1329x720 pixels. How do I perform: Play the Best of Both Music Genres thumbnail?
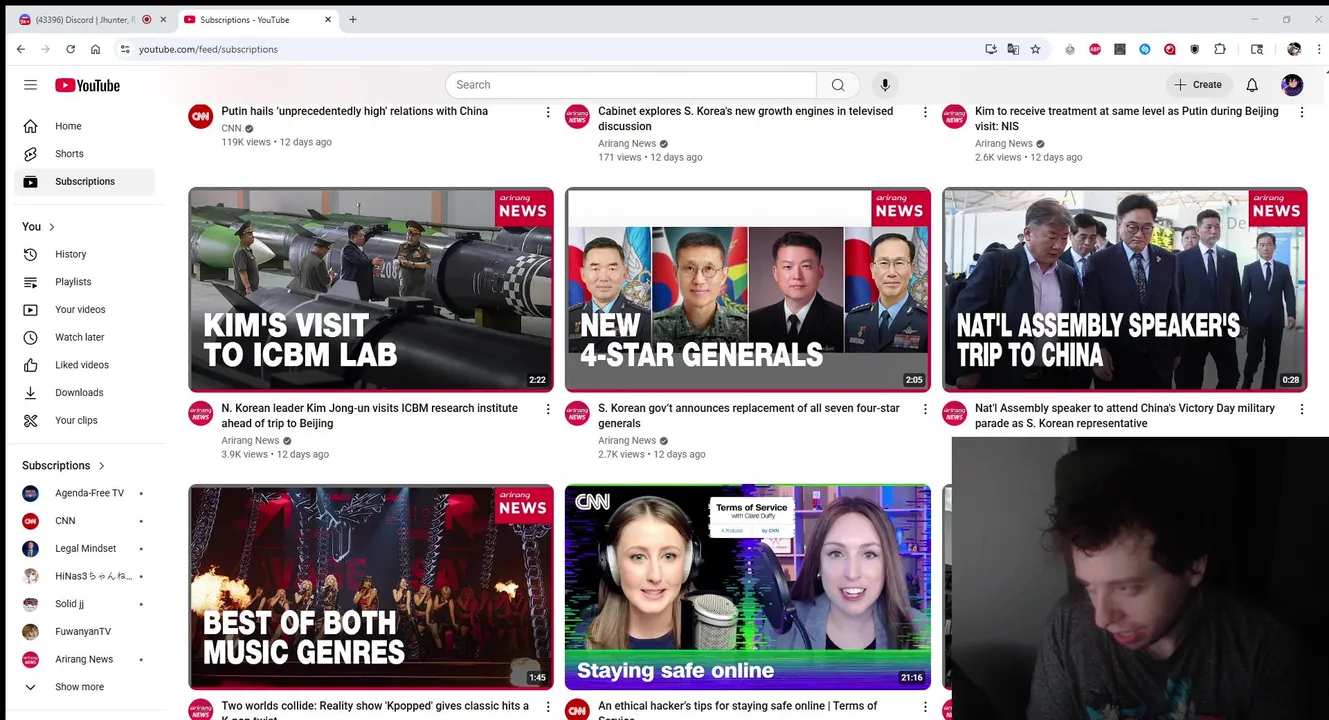pos(371,587)
